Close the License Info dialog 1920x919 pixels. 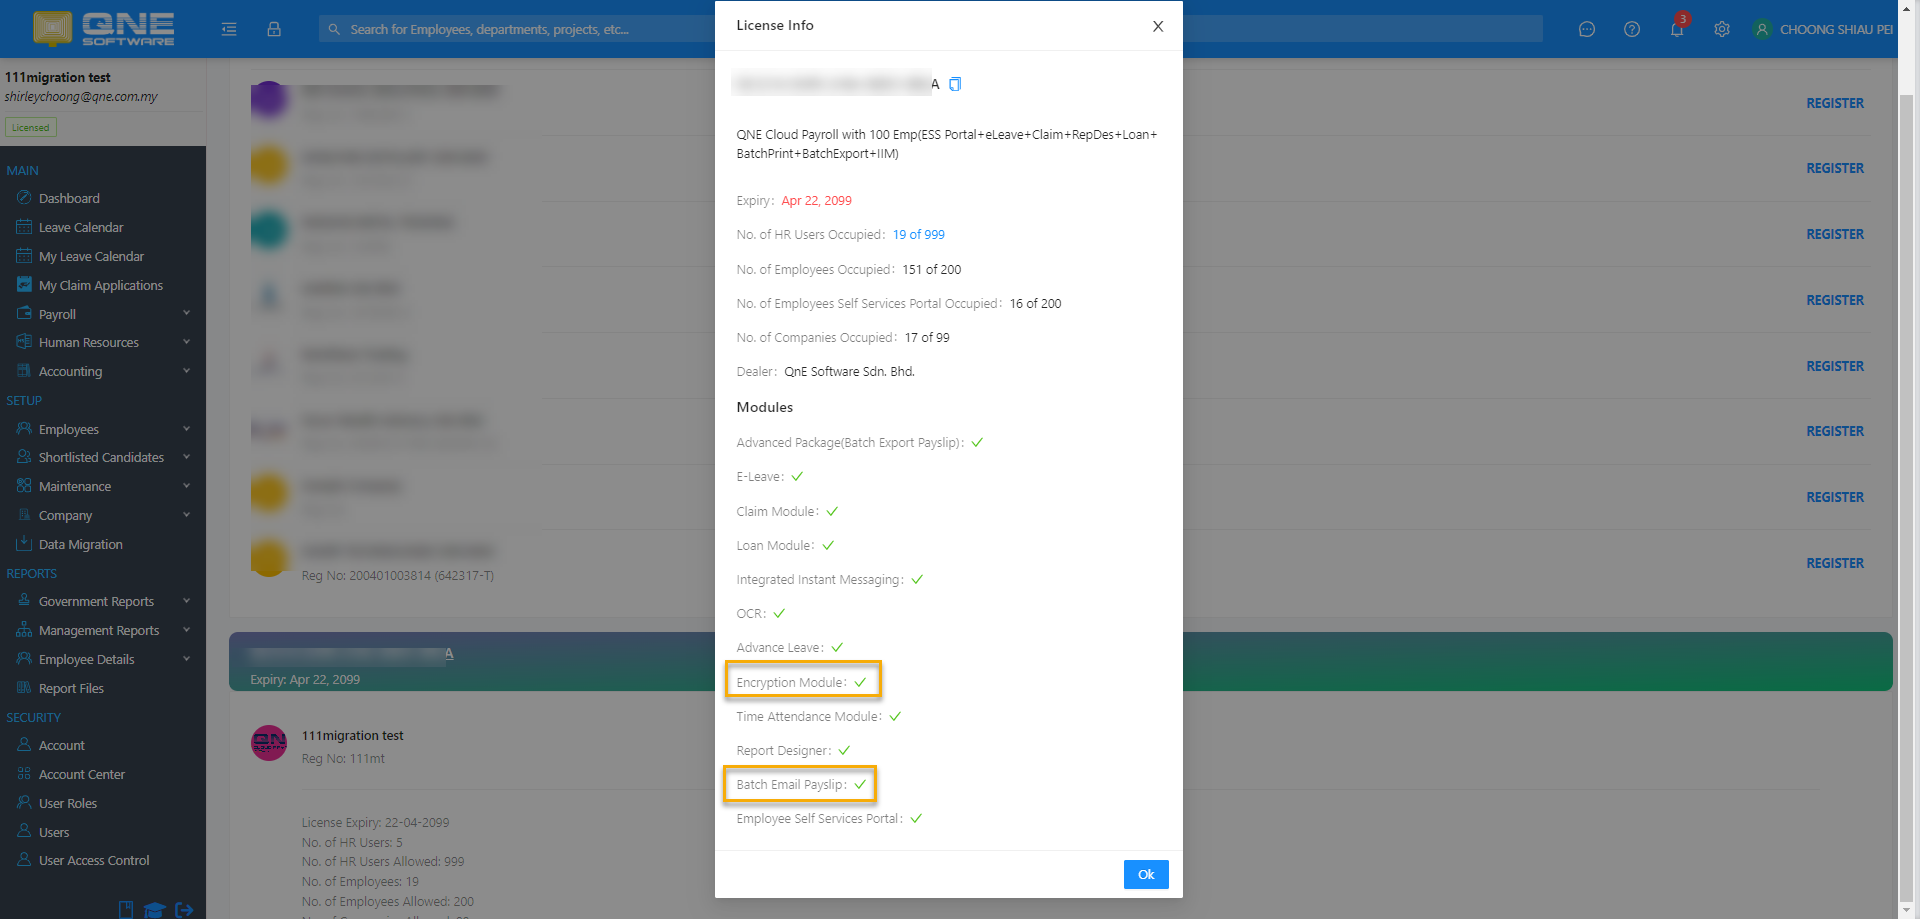click(x=1158, y=26)
